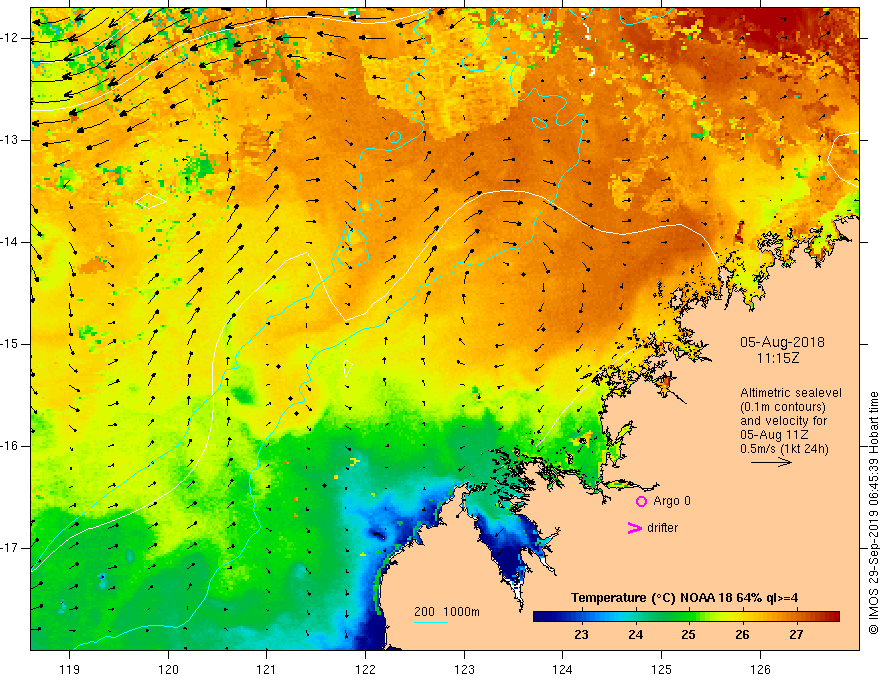Click the magenta Argo circle legend marker
The width and height of the screenshot is (880, 680).
(641, 501)
